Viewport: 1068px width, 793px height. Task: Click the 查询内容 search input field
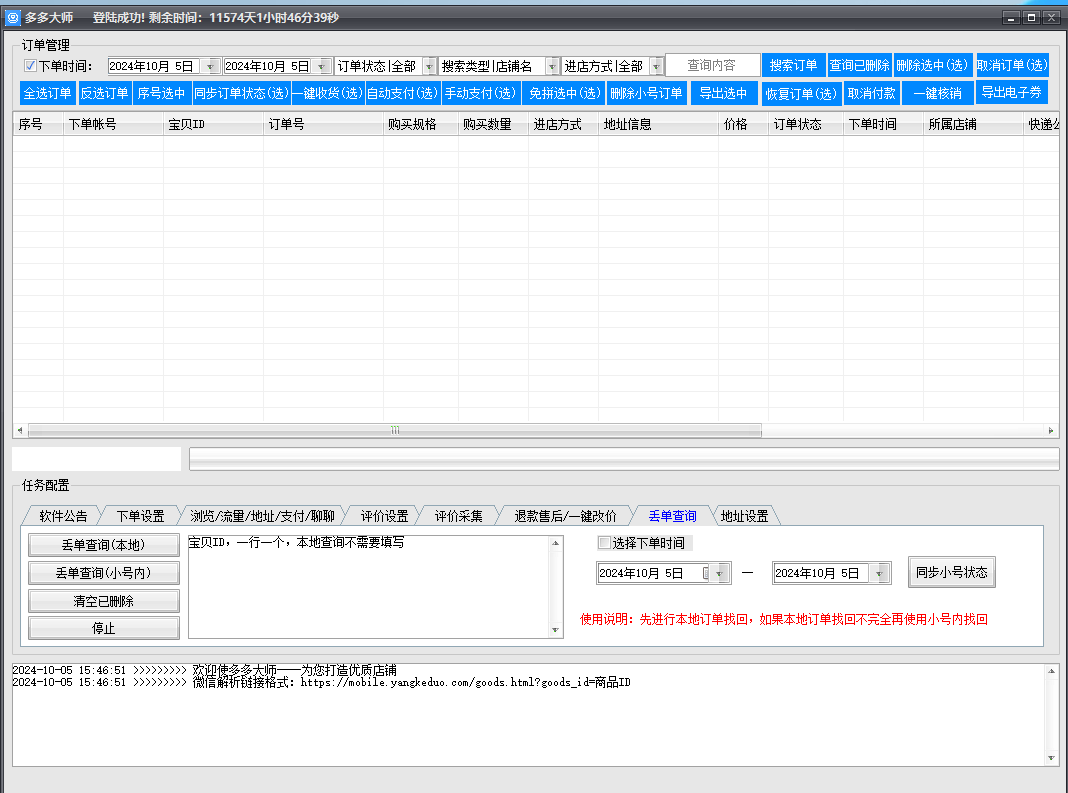(712, 65)
